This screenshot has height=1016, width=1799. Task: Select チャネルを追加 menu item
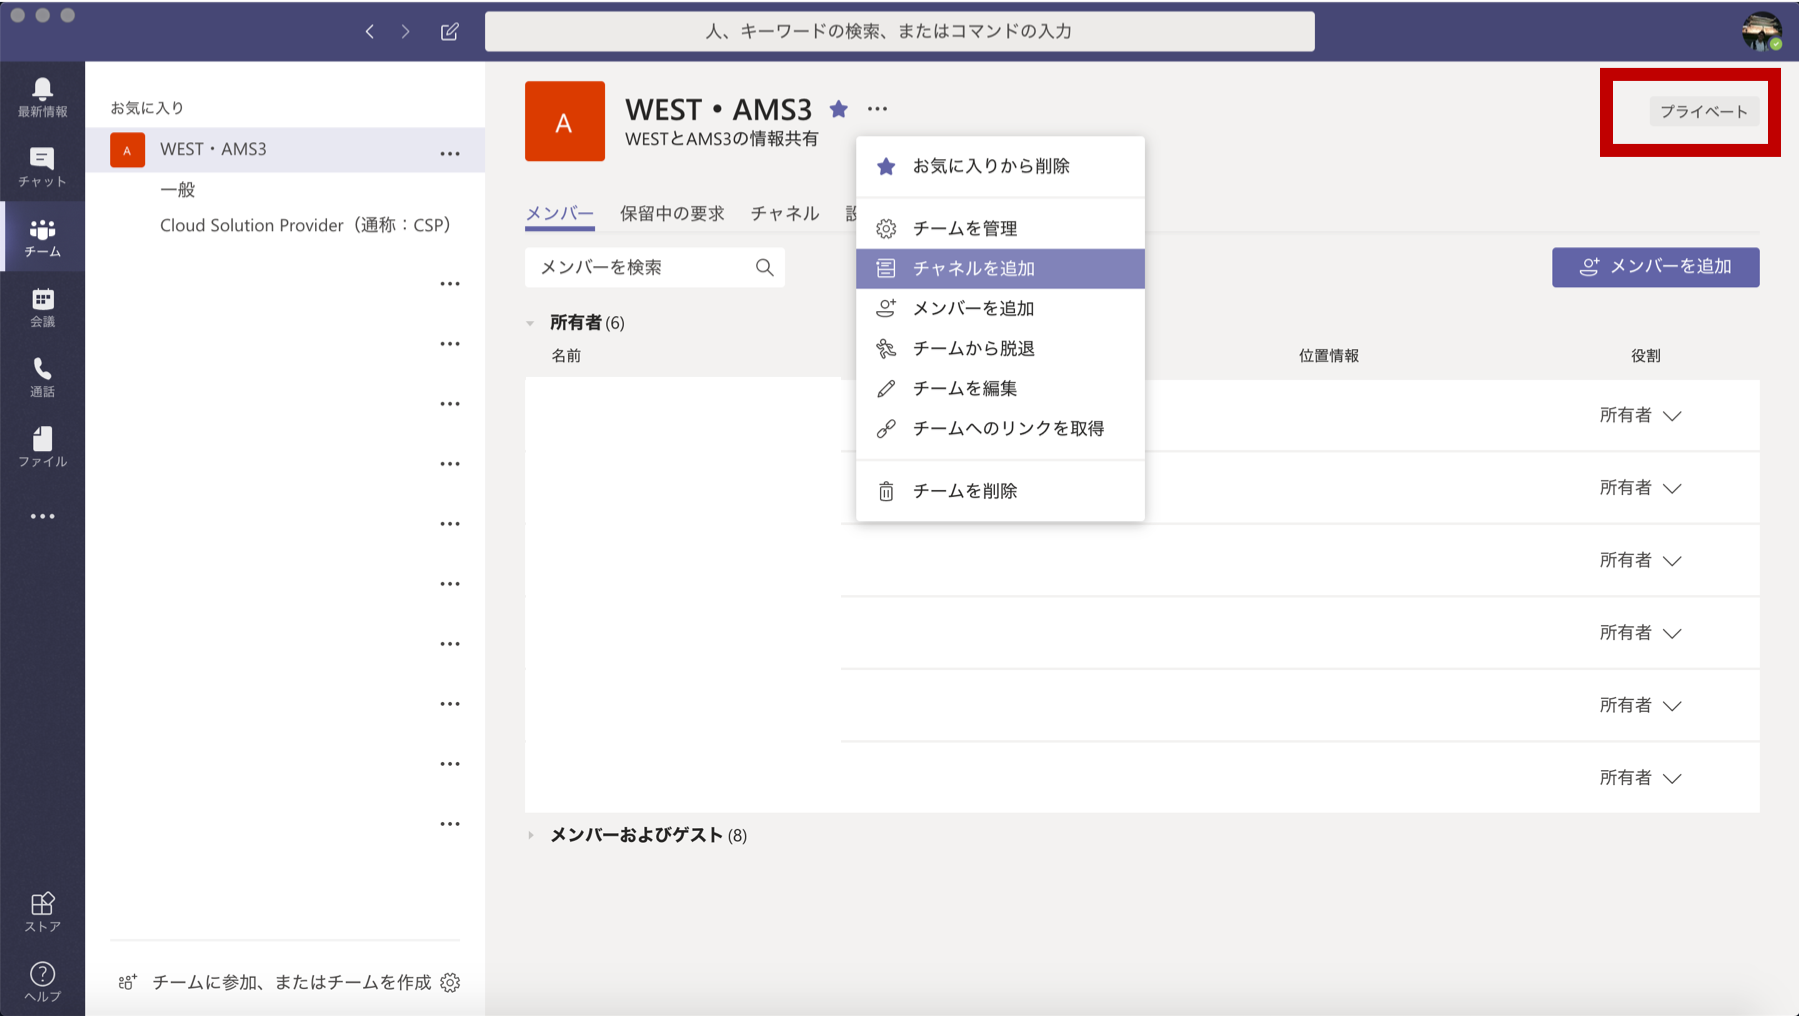pyautogui.click(x=1000, y=268)
